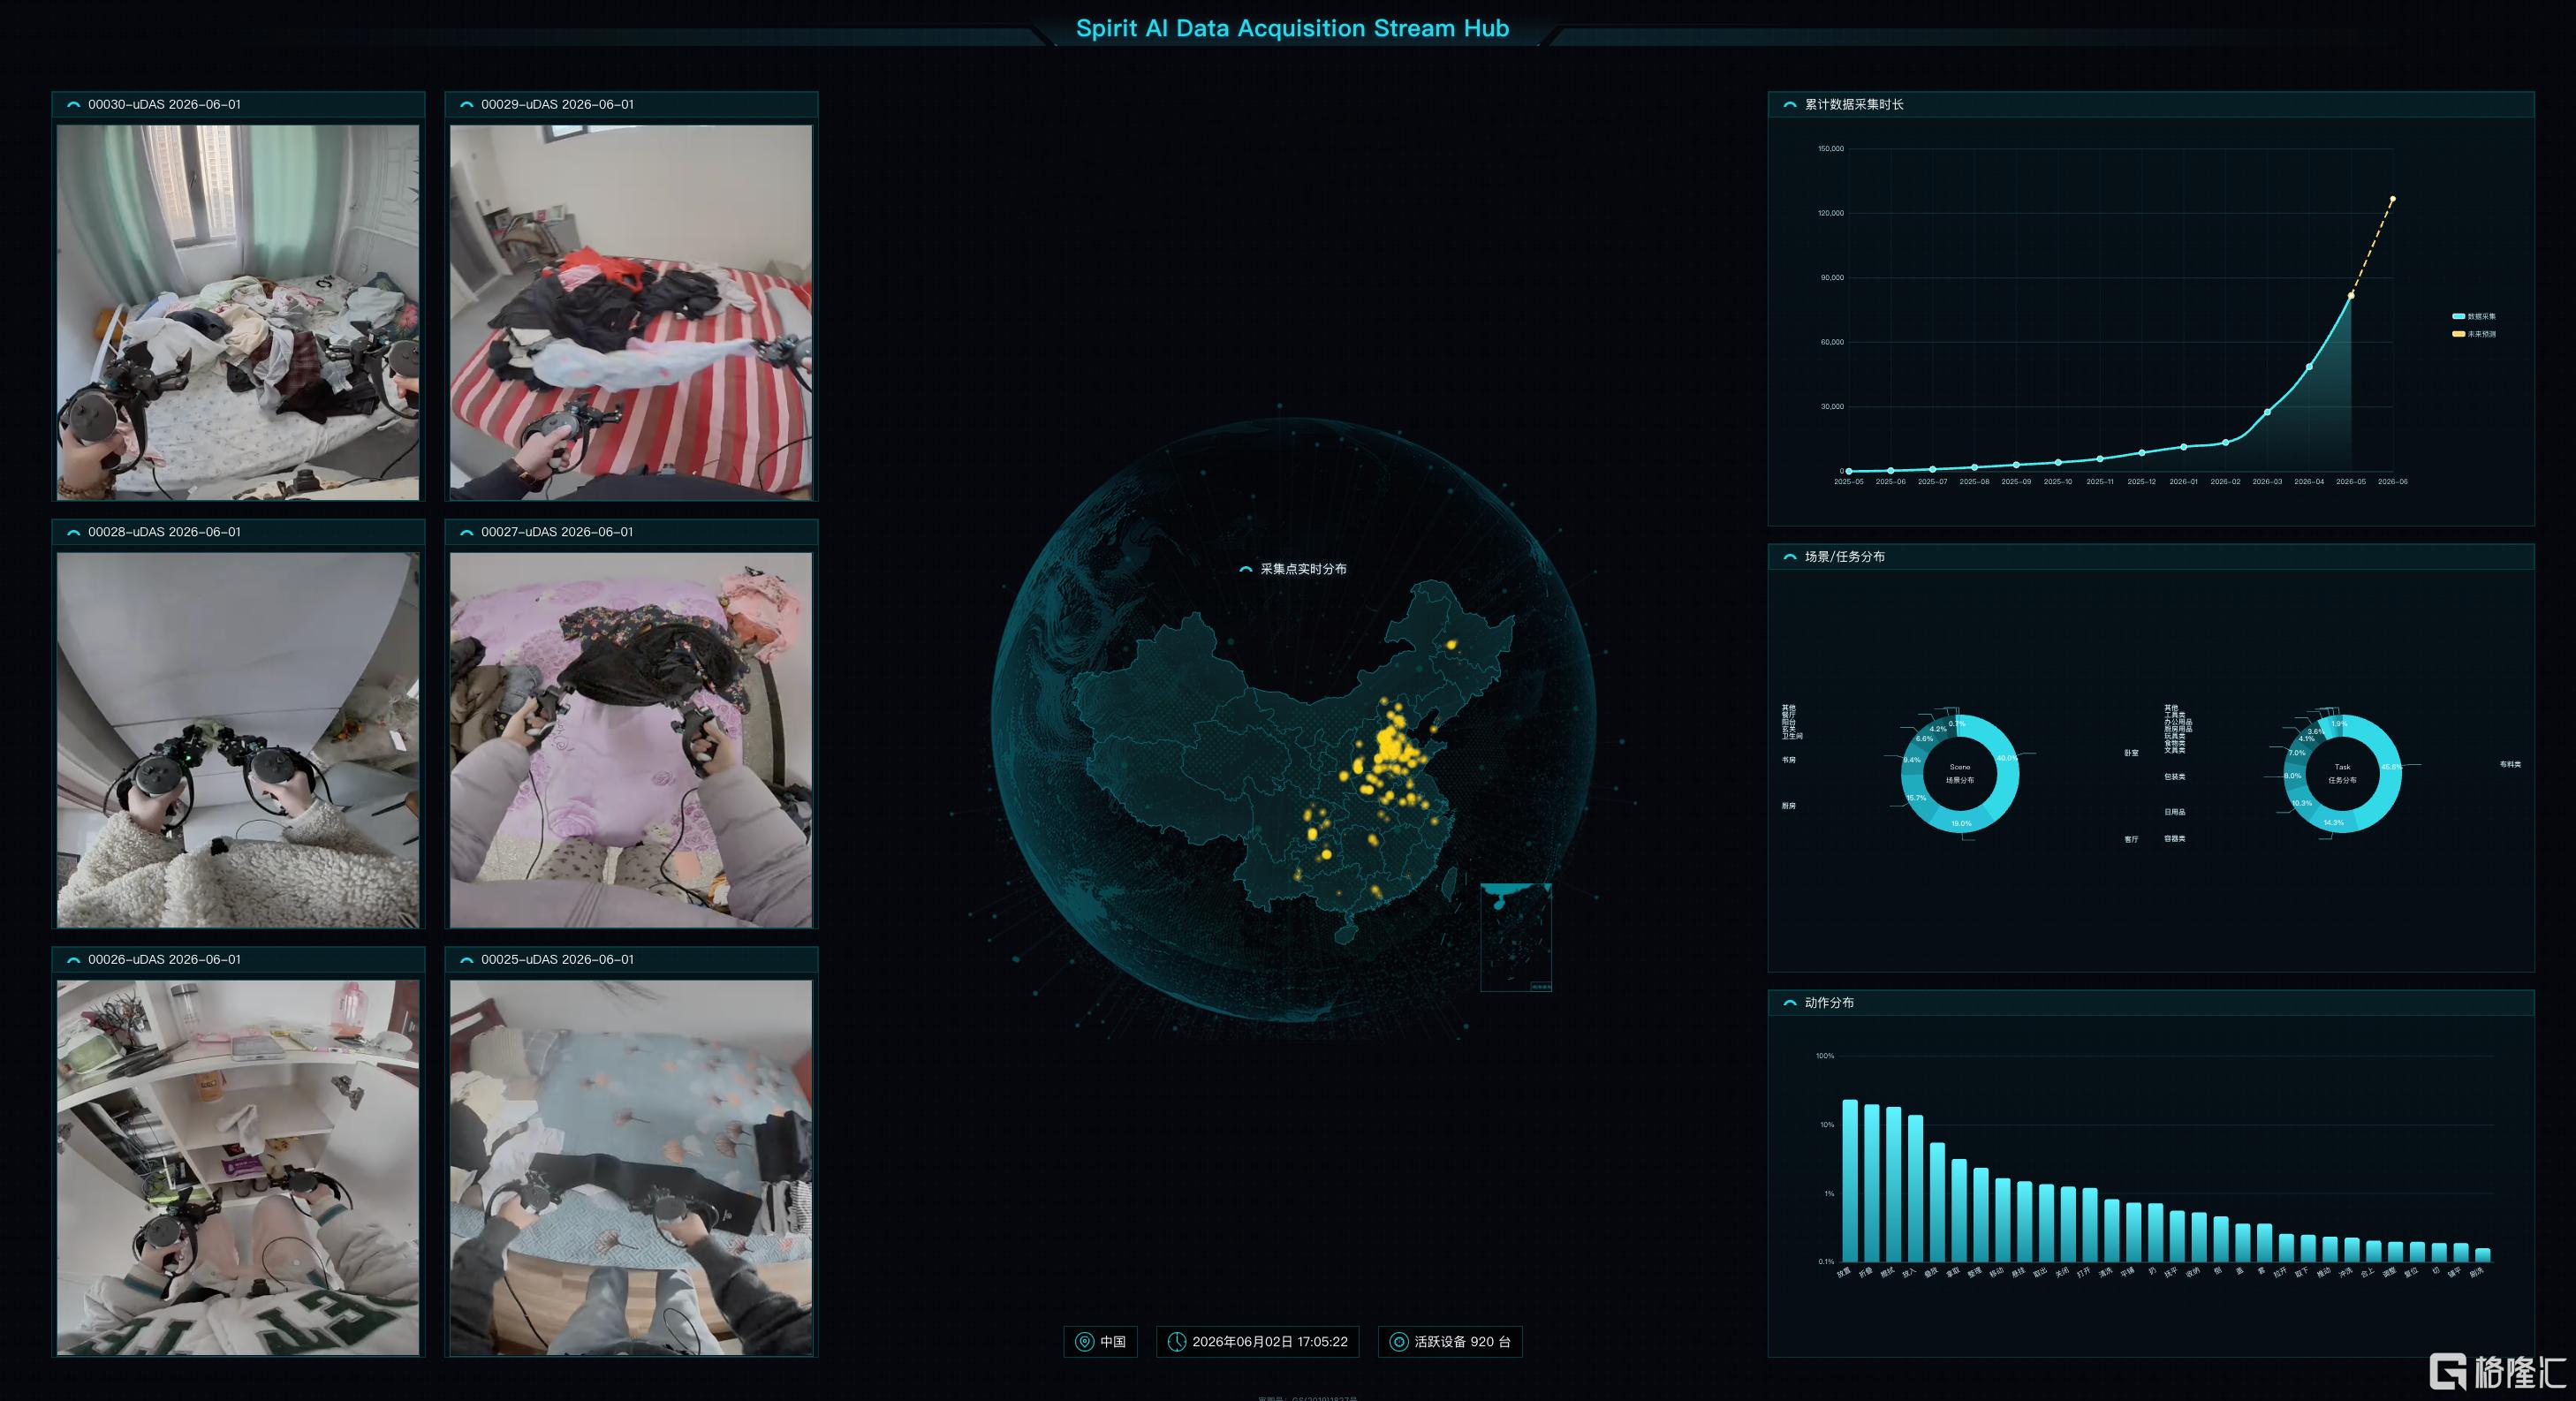Open the 00028-uDAS video feed
The height and width of the screenshot is (1401, 2576).
[x=238, y=740]
